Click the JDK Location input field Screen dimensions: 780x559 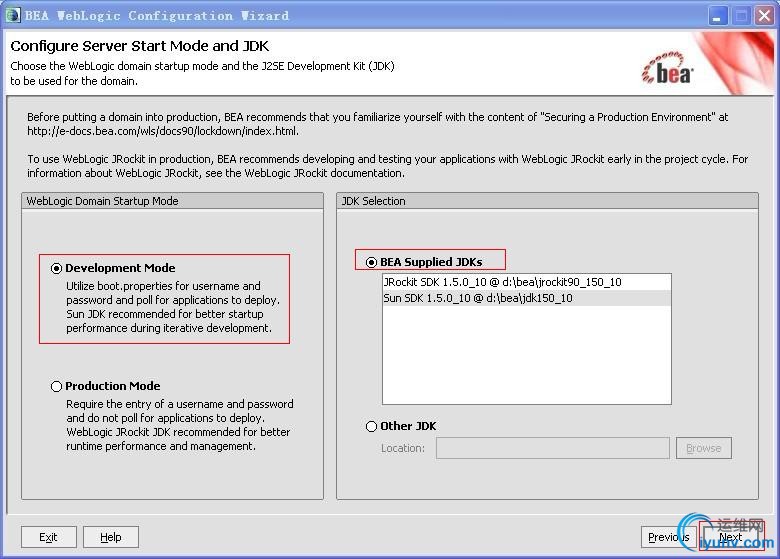click(x=553, y=448)
